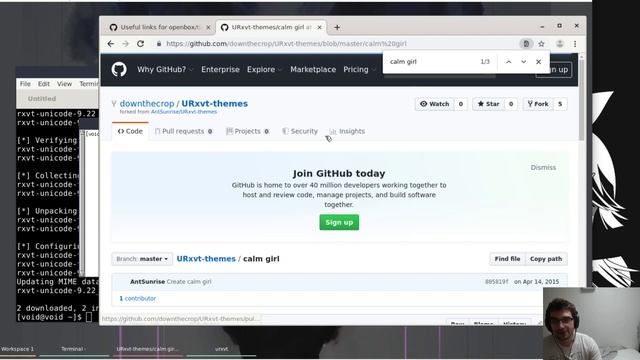640x360 pixels.
Task: Click the padlock site info icon
Action: [x=159, y=44]
